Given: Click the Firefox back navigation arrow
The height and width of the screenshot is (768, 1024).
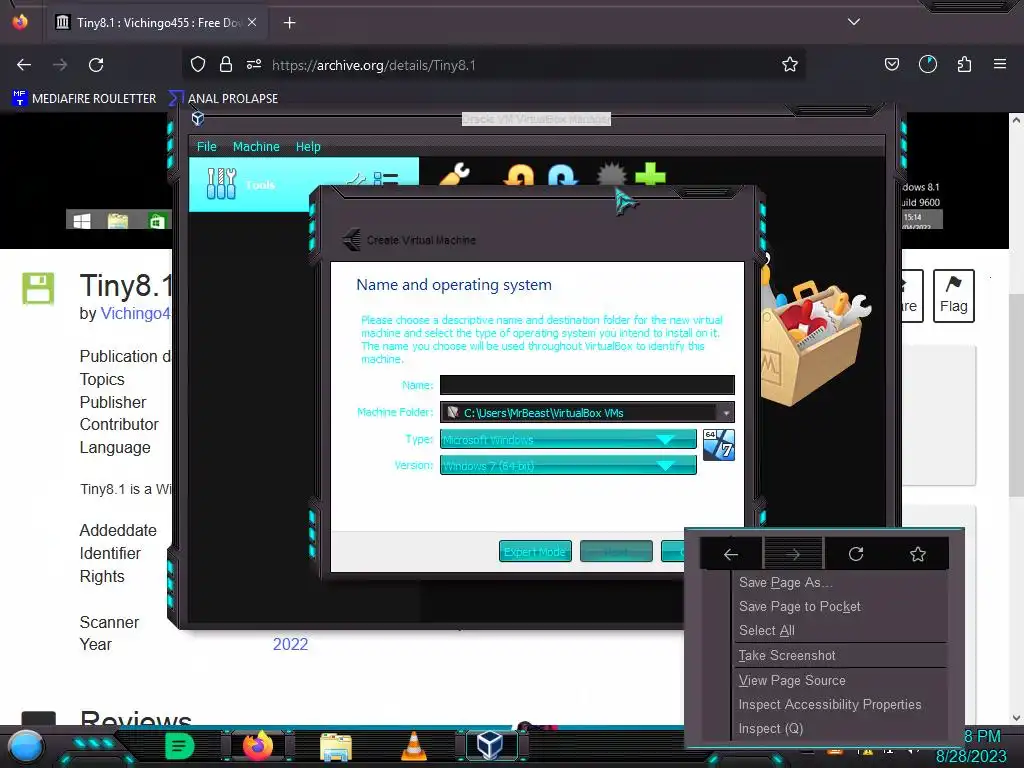Looking at the screenshot, I should pos(24,65).
